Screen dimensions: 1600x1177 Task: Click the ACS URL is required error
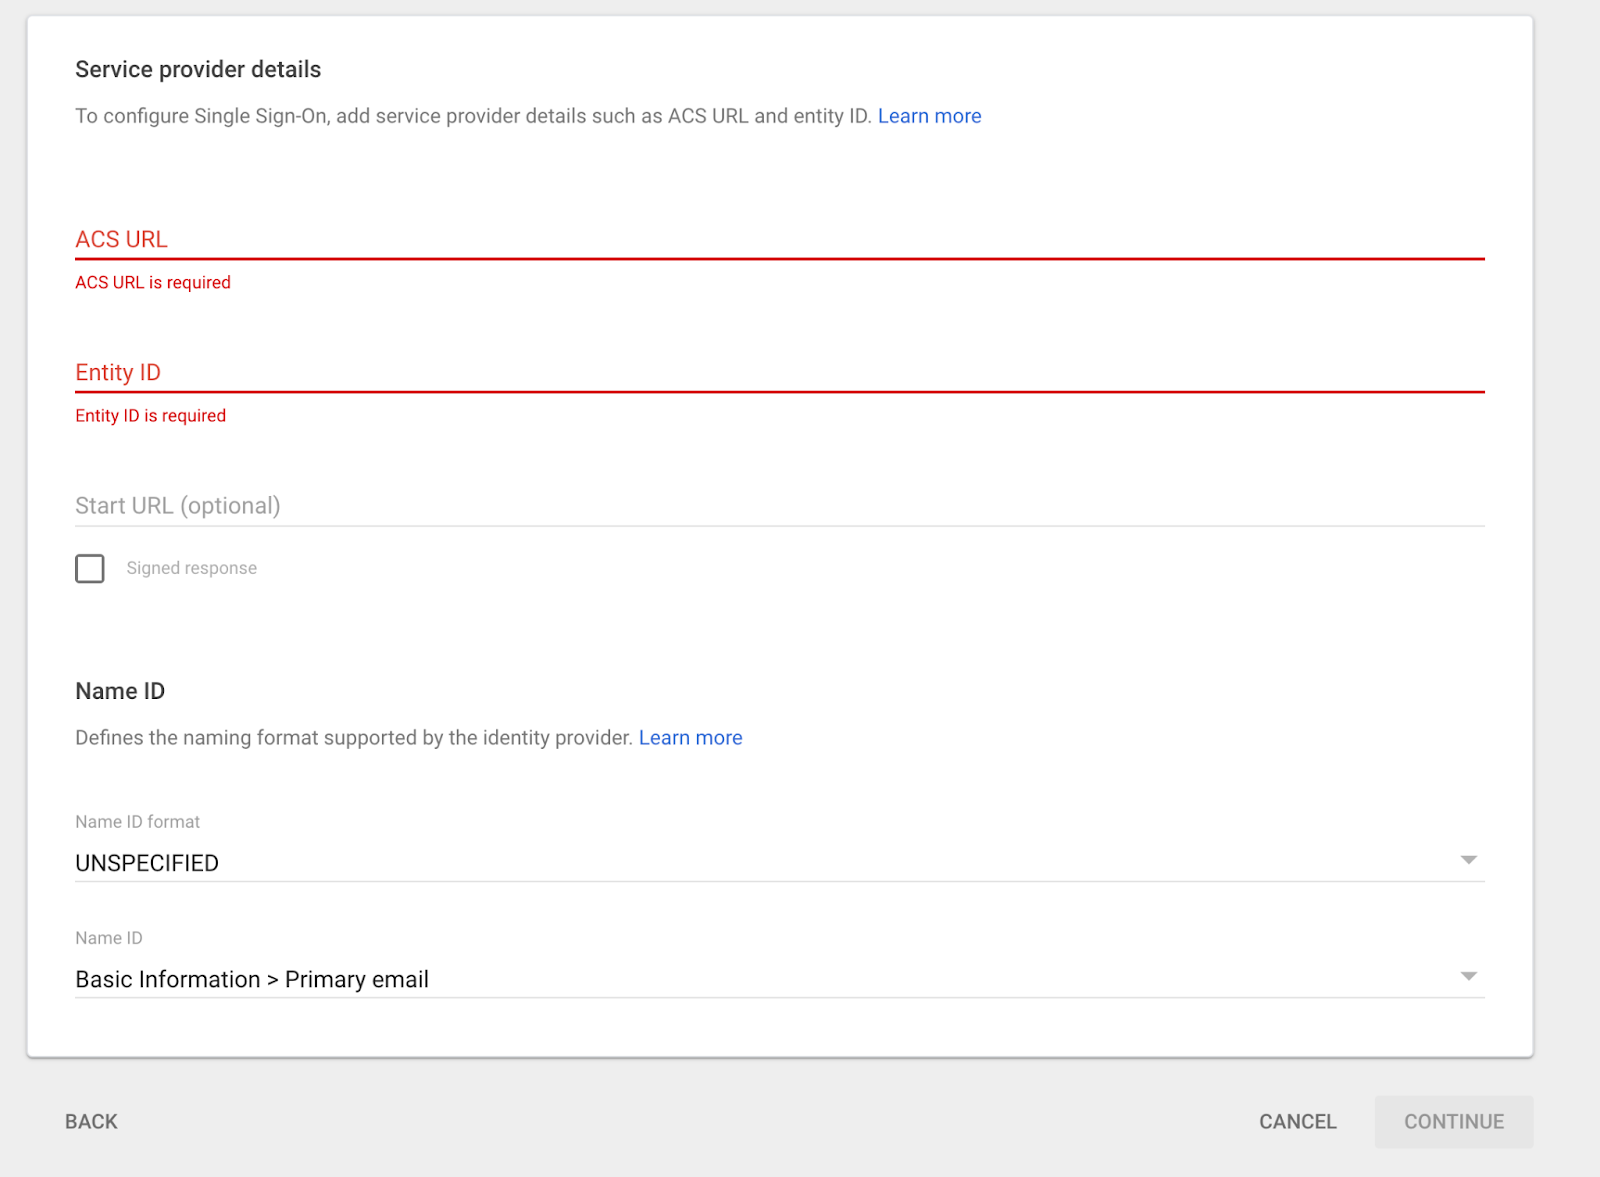pyautogui.click(x=152, y=282)
